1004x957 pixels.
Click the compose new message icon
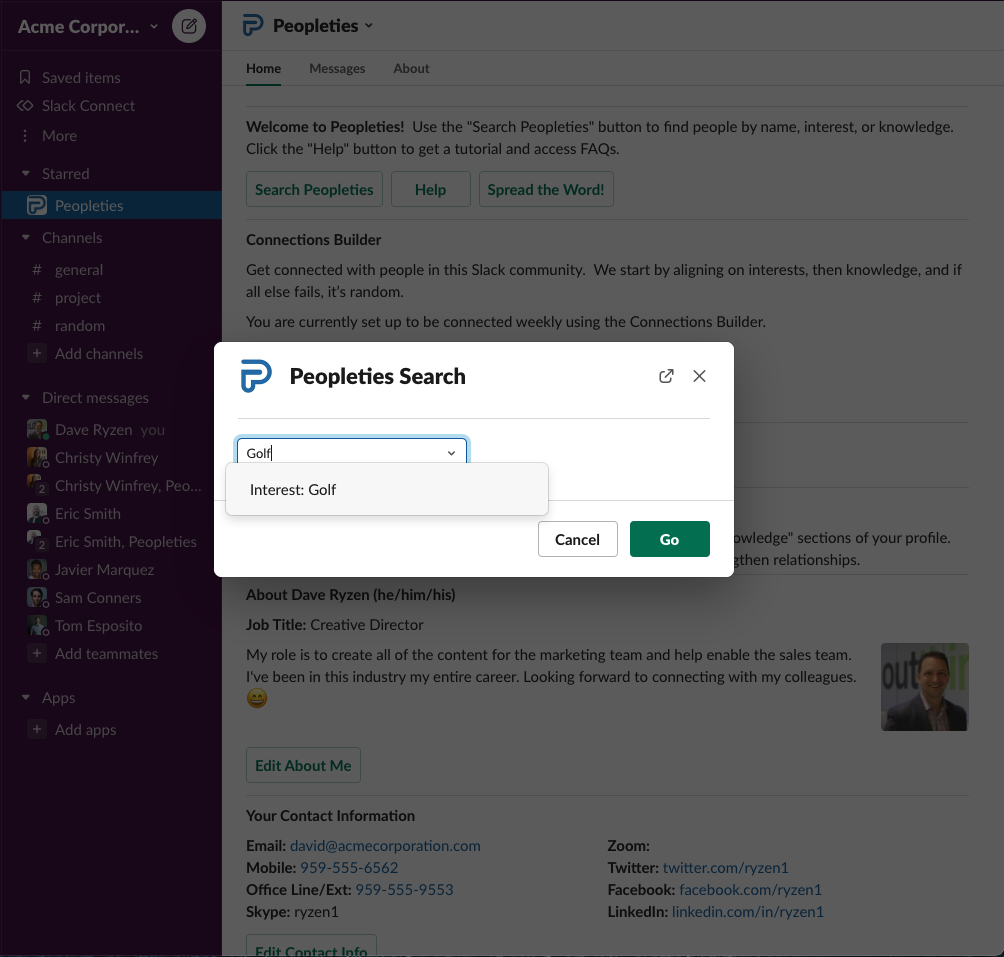pyautogui.click(x=189, y=26)
